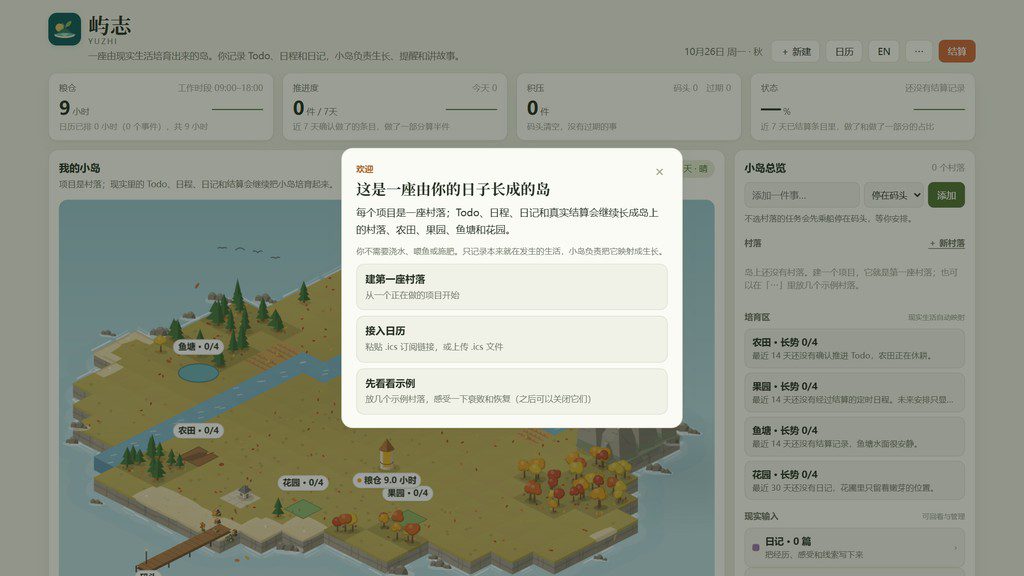Select the 果园 · 0/4 map label

408,493
